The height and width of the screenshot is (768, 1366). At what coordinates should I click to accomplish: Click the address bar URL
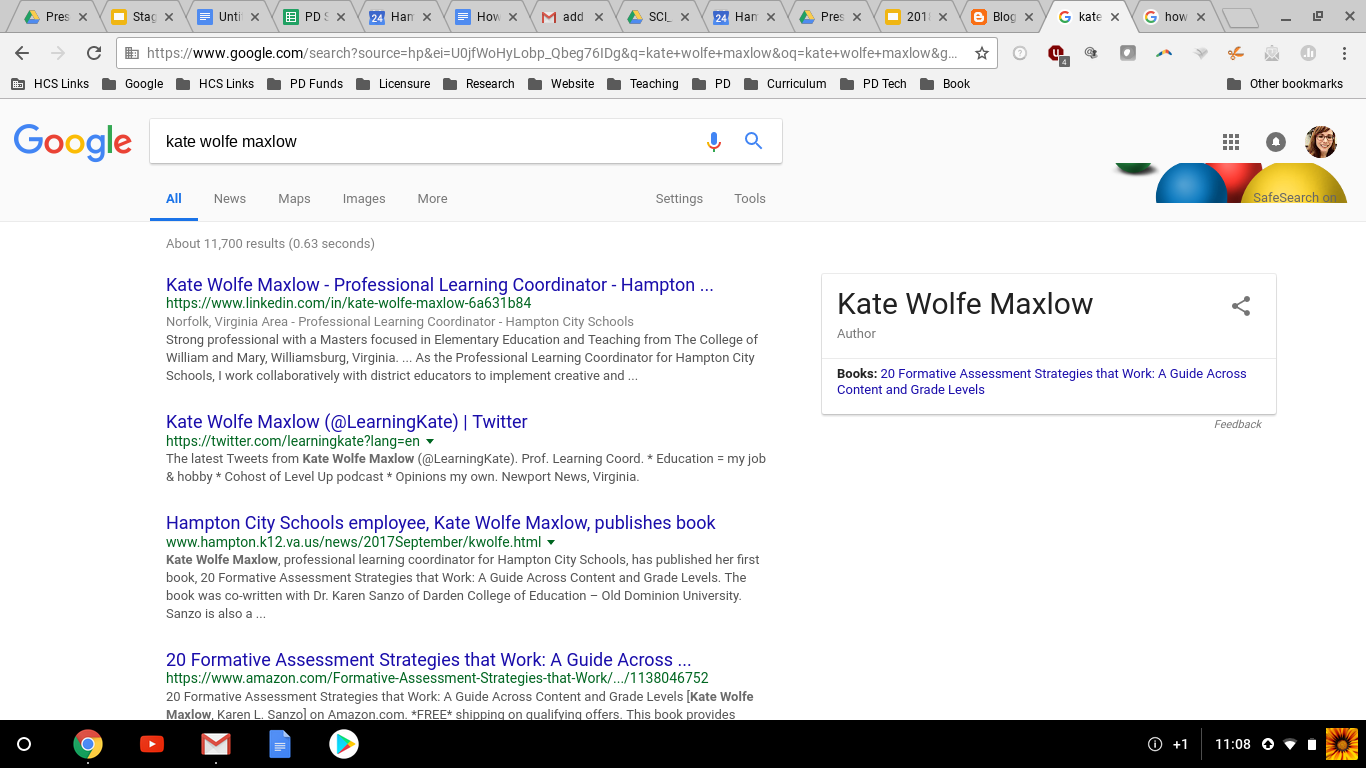pos(551,53)
